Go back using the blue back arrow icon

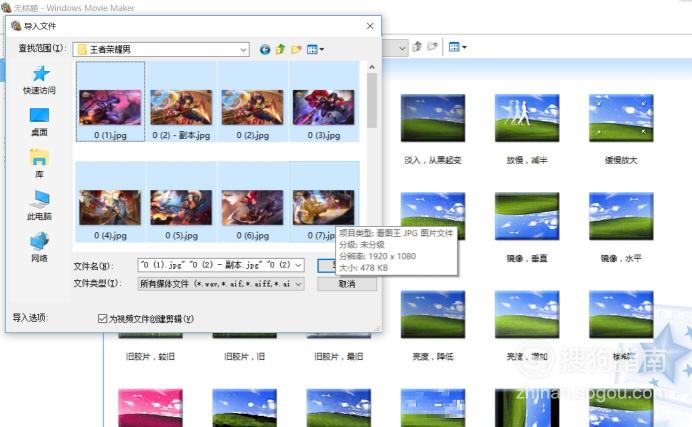[x=265, y=49]
